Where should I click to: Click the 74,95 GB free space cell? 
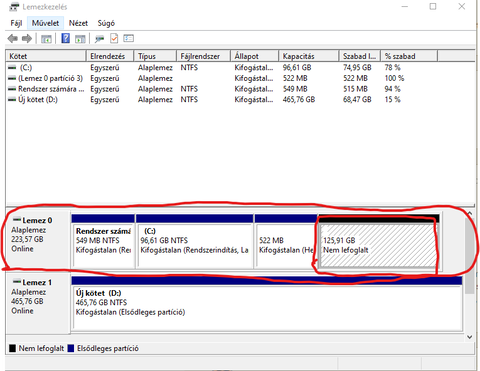357,68
